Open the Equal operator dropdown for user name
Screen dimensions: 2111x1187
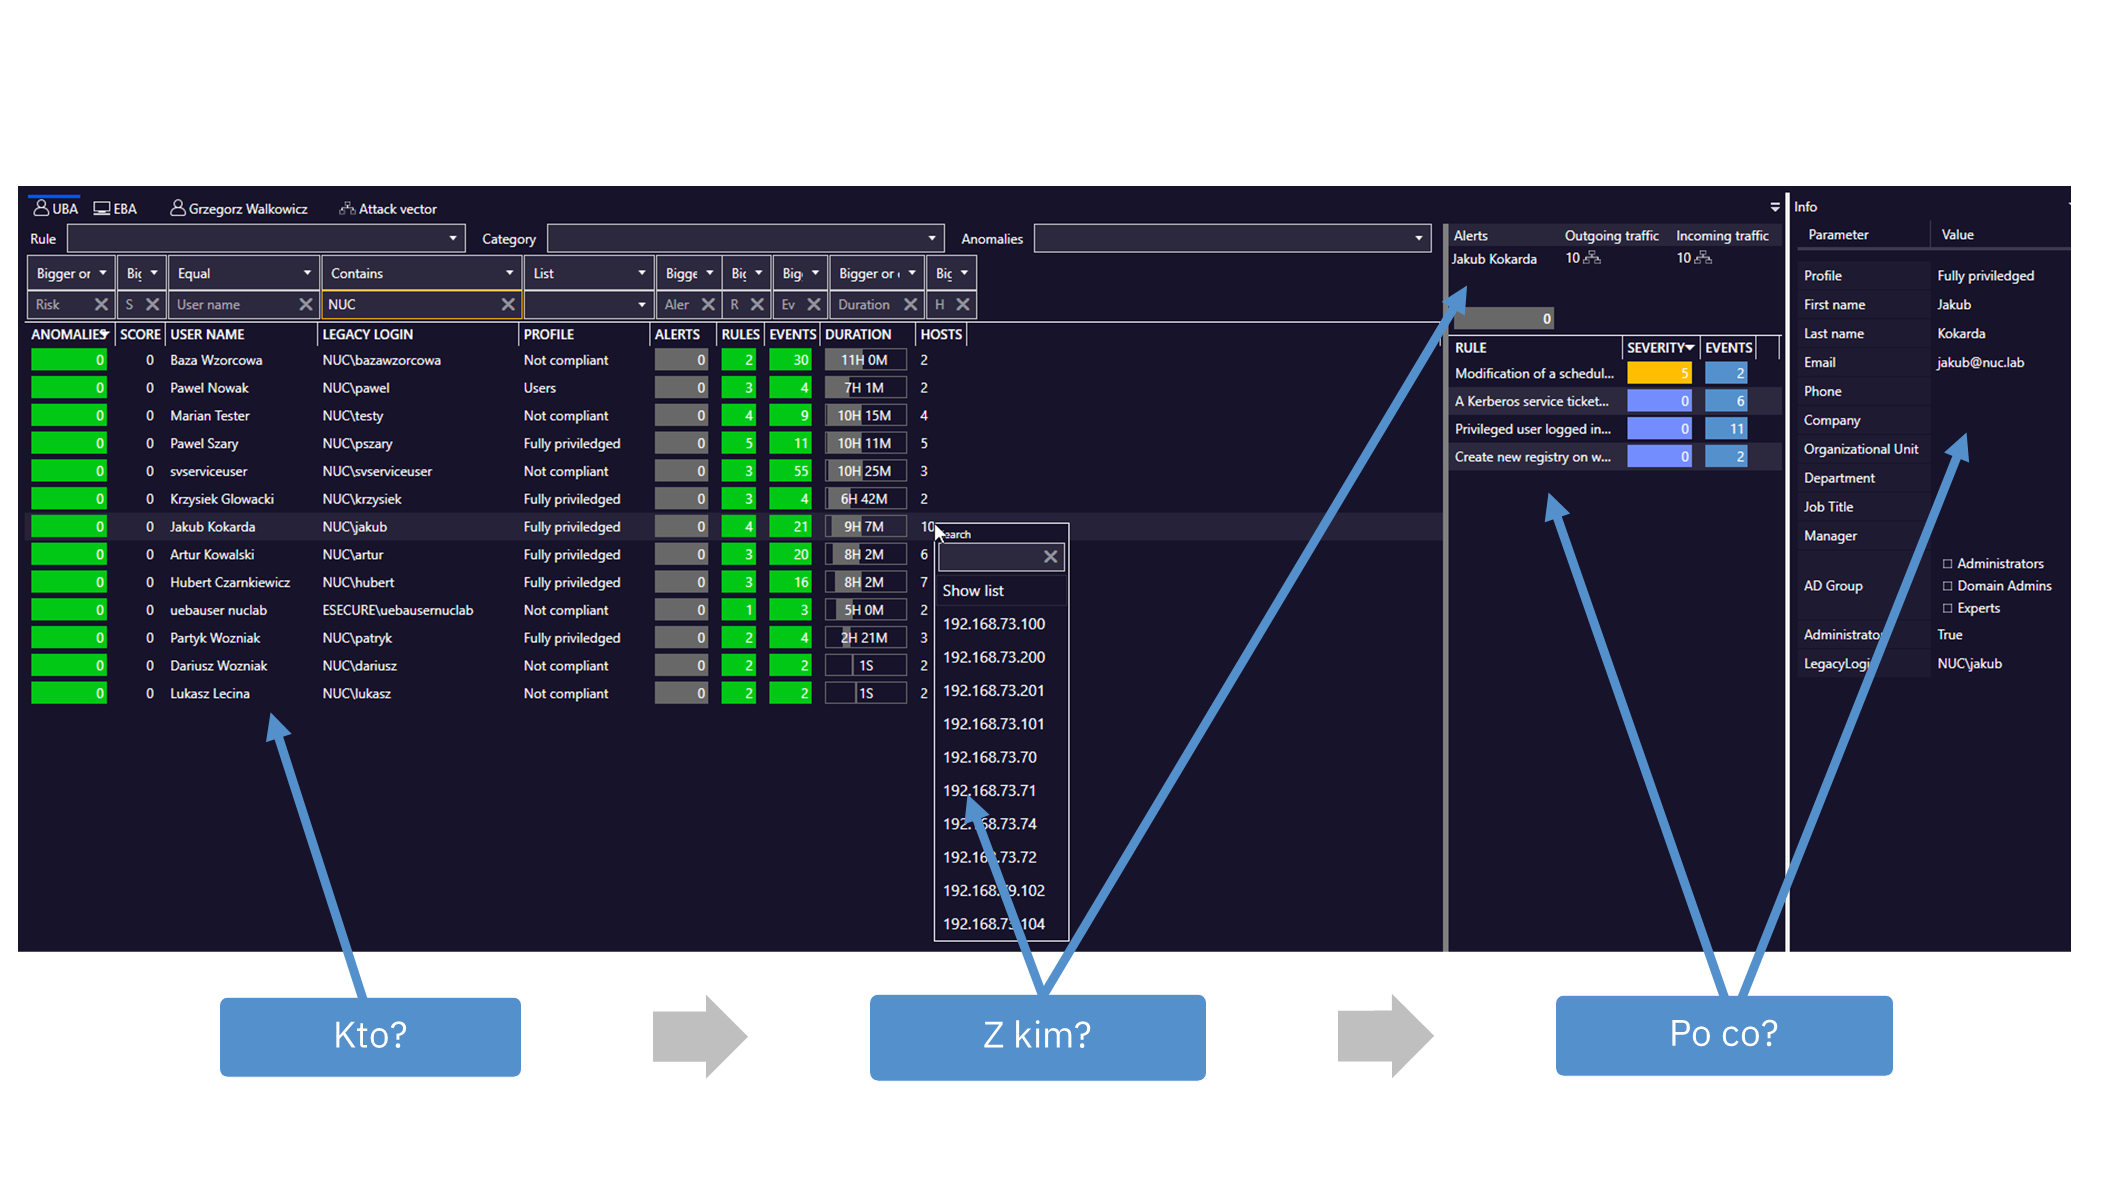coord(244,273)
